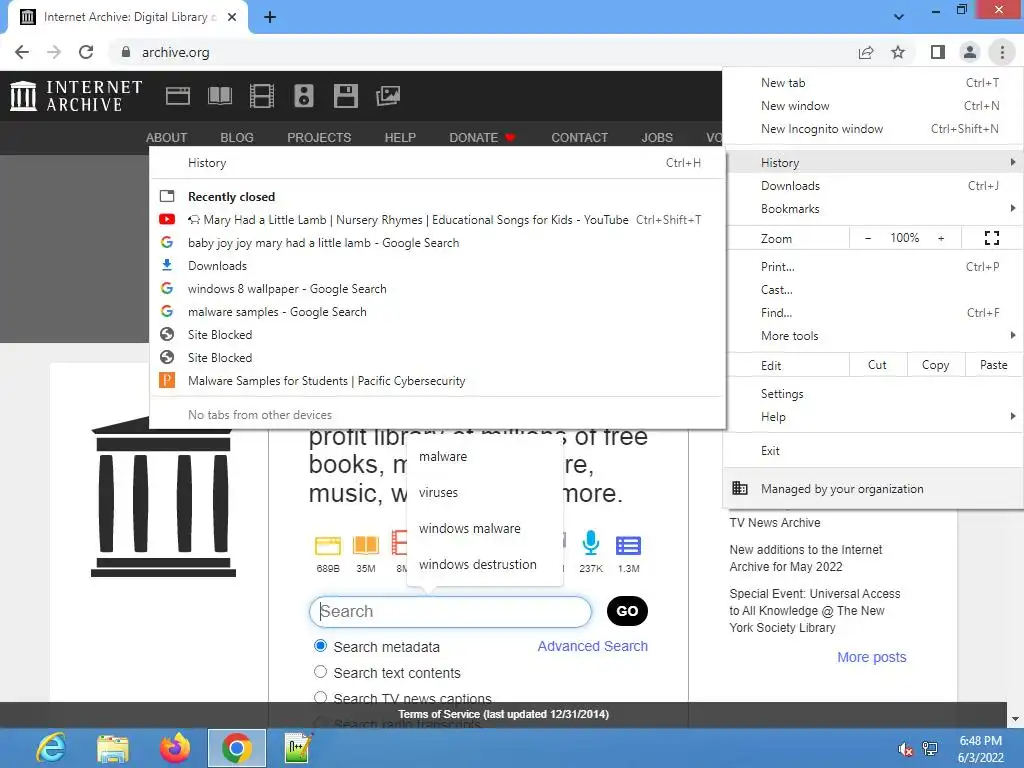1024x768 pixels.
Task: Select Search TV news captions radio button
Action: (x=320, y=697)
